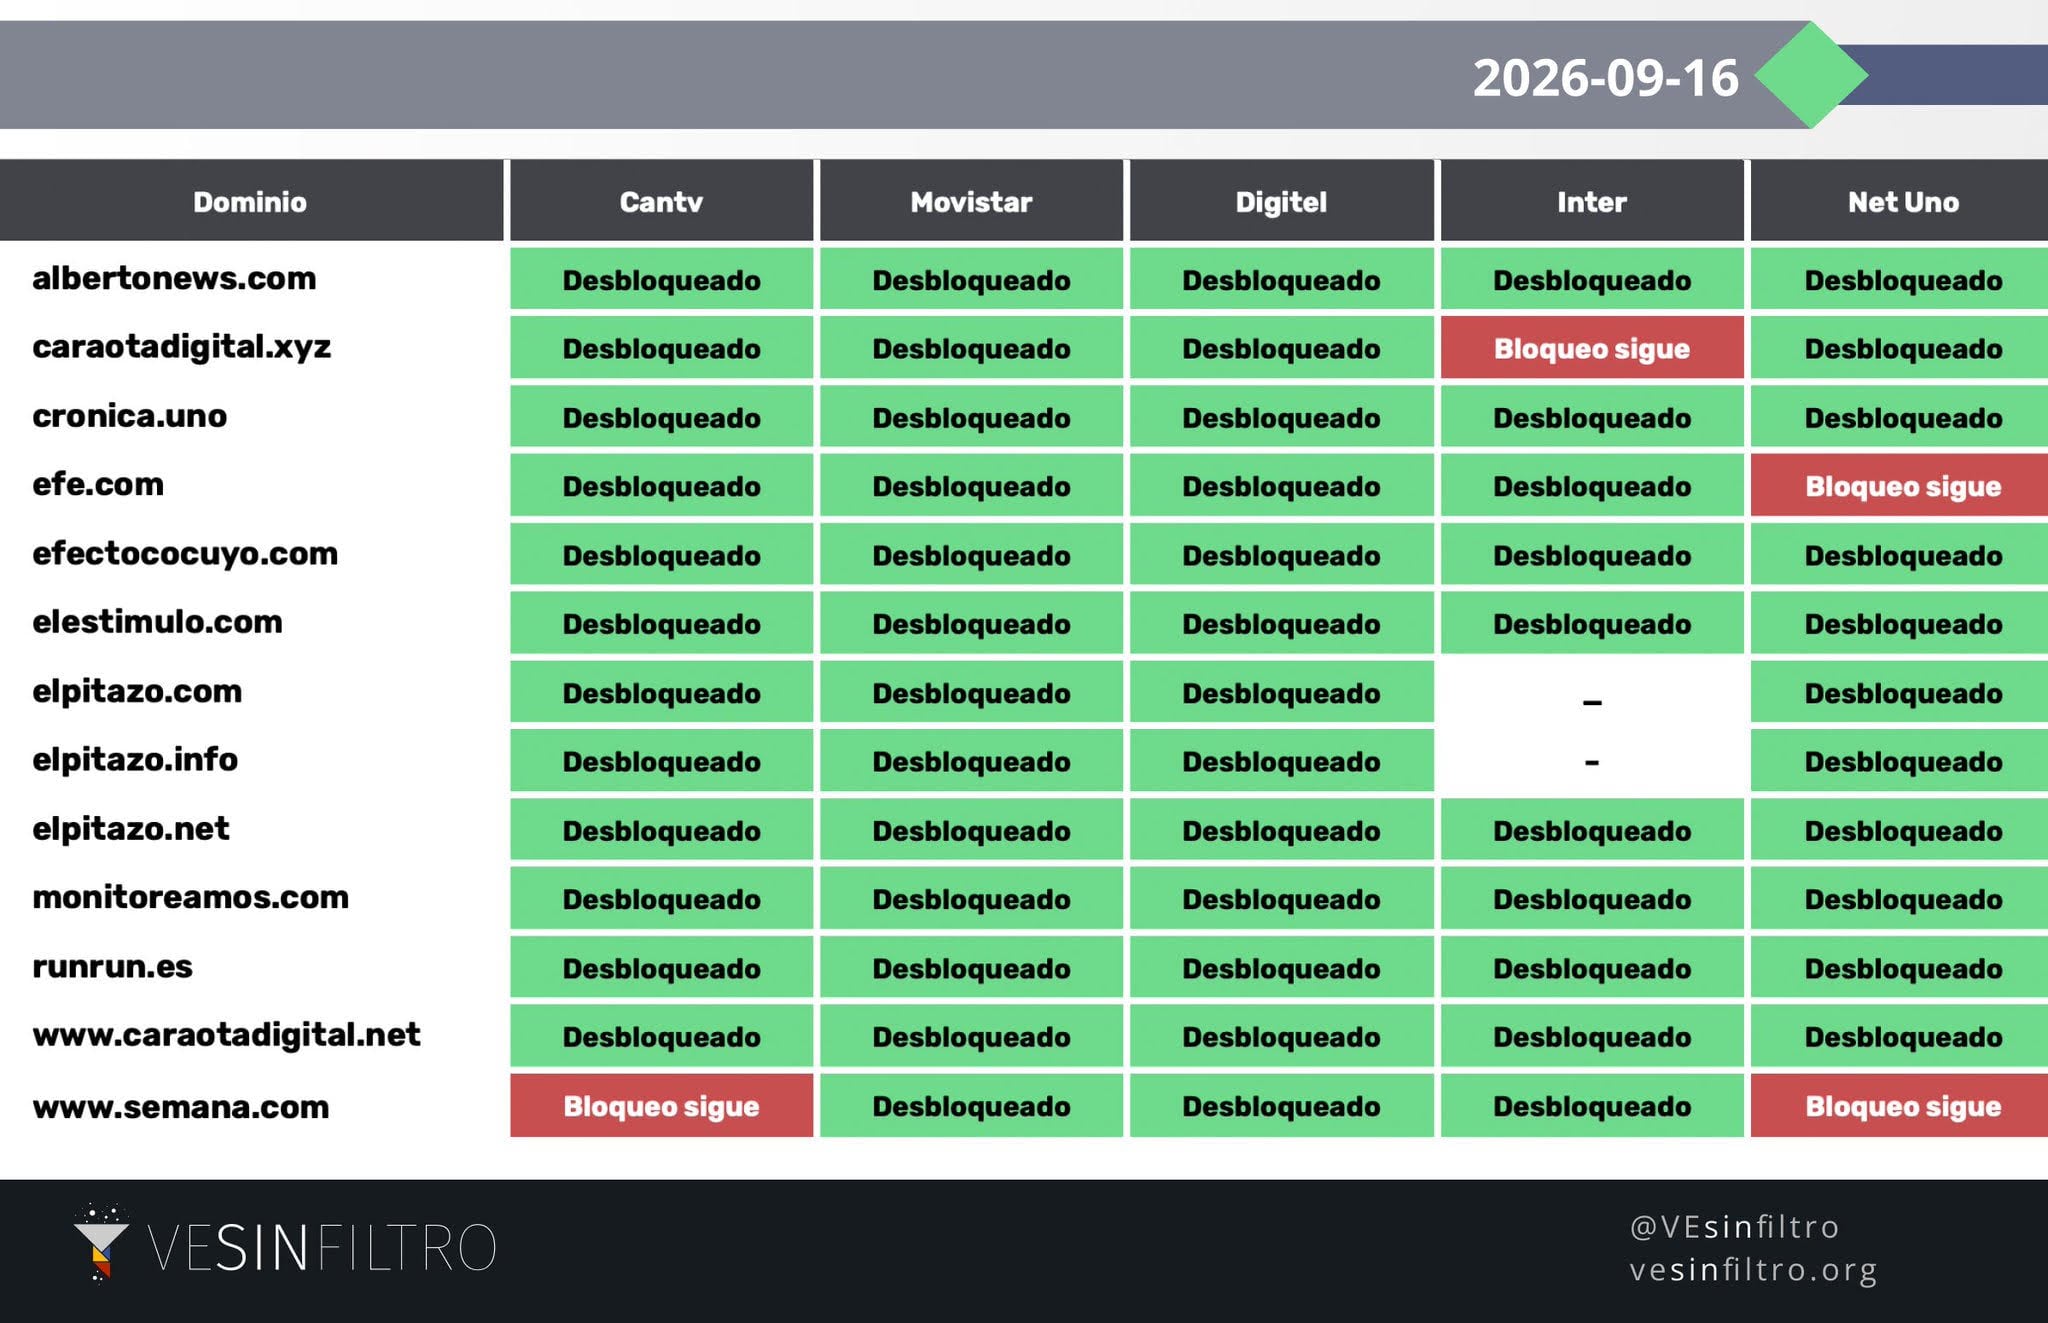Click the elpitazo.info domain name
This screenshot has width=2048, height=1323.
[135, 760]
